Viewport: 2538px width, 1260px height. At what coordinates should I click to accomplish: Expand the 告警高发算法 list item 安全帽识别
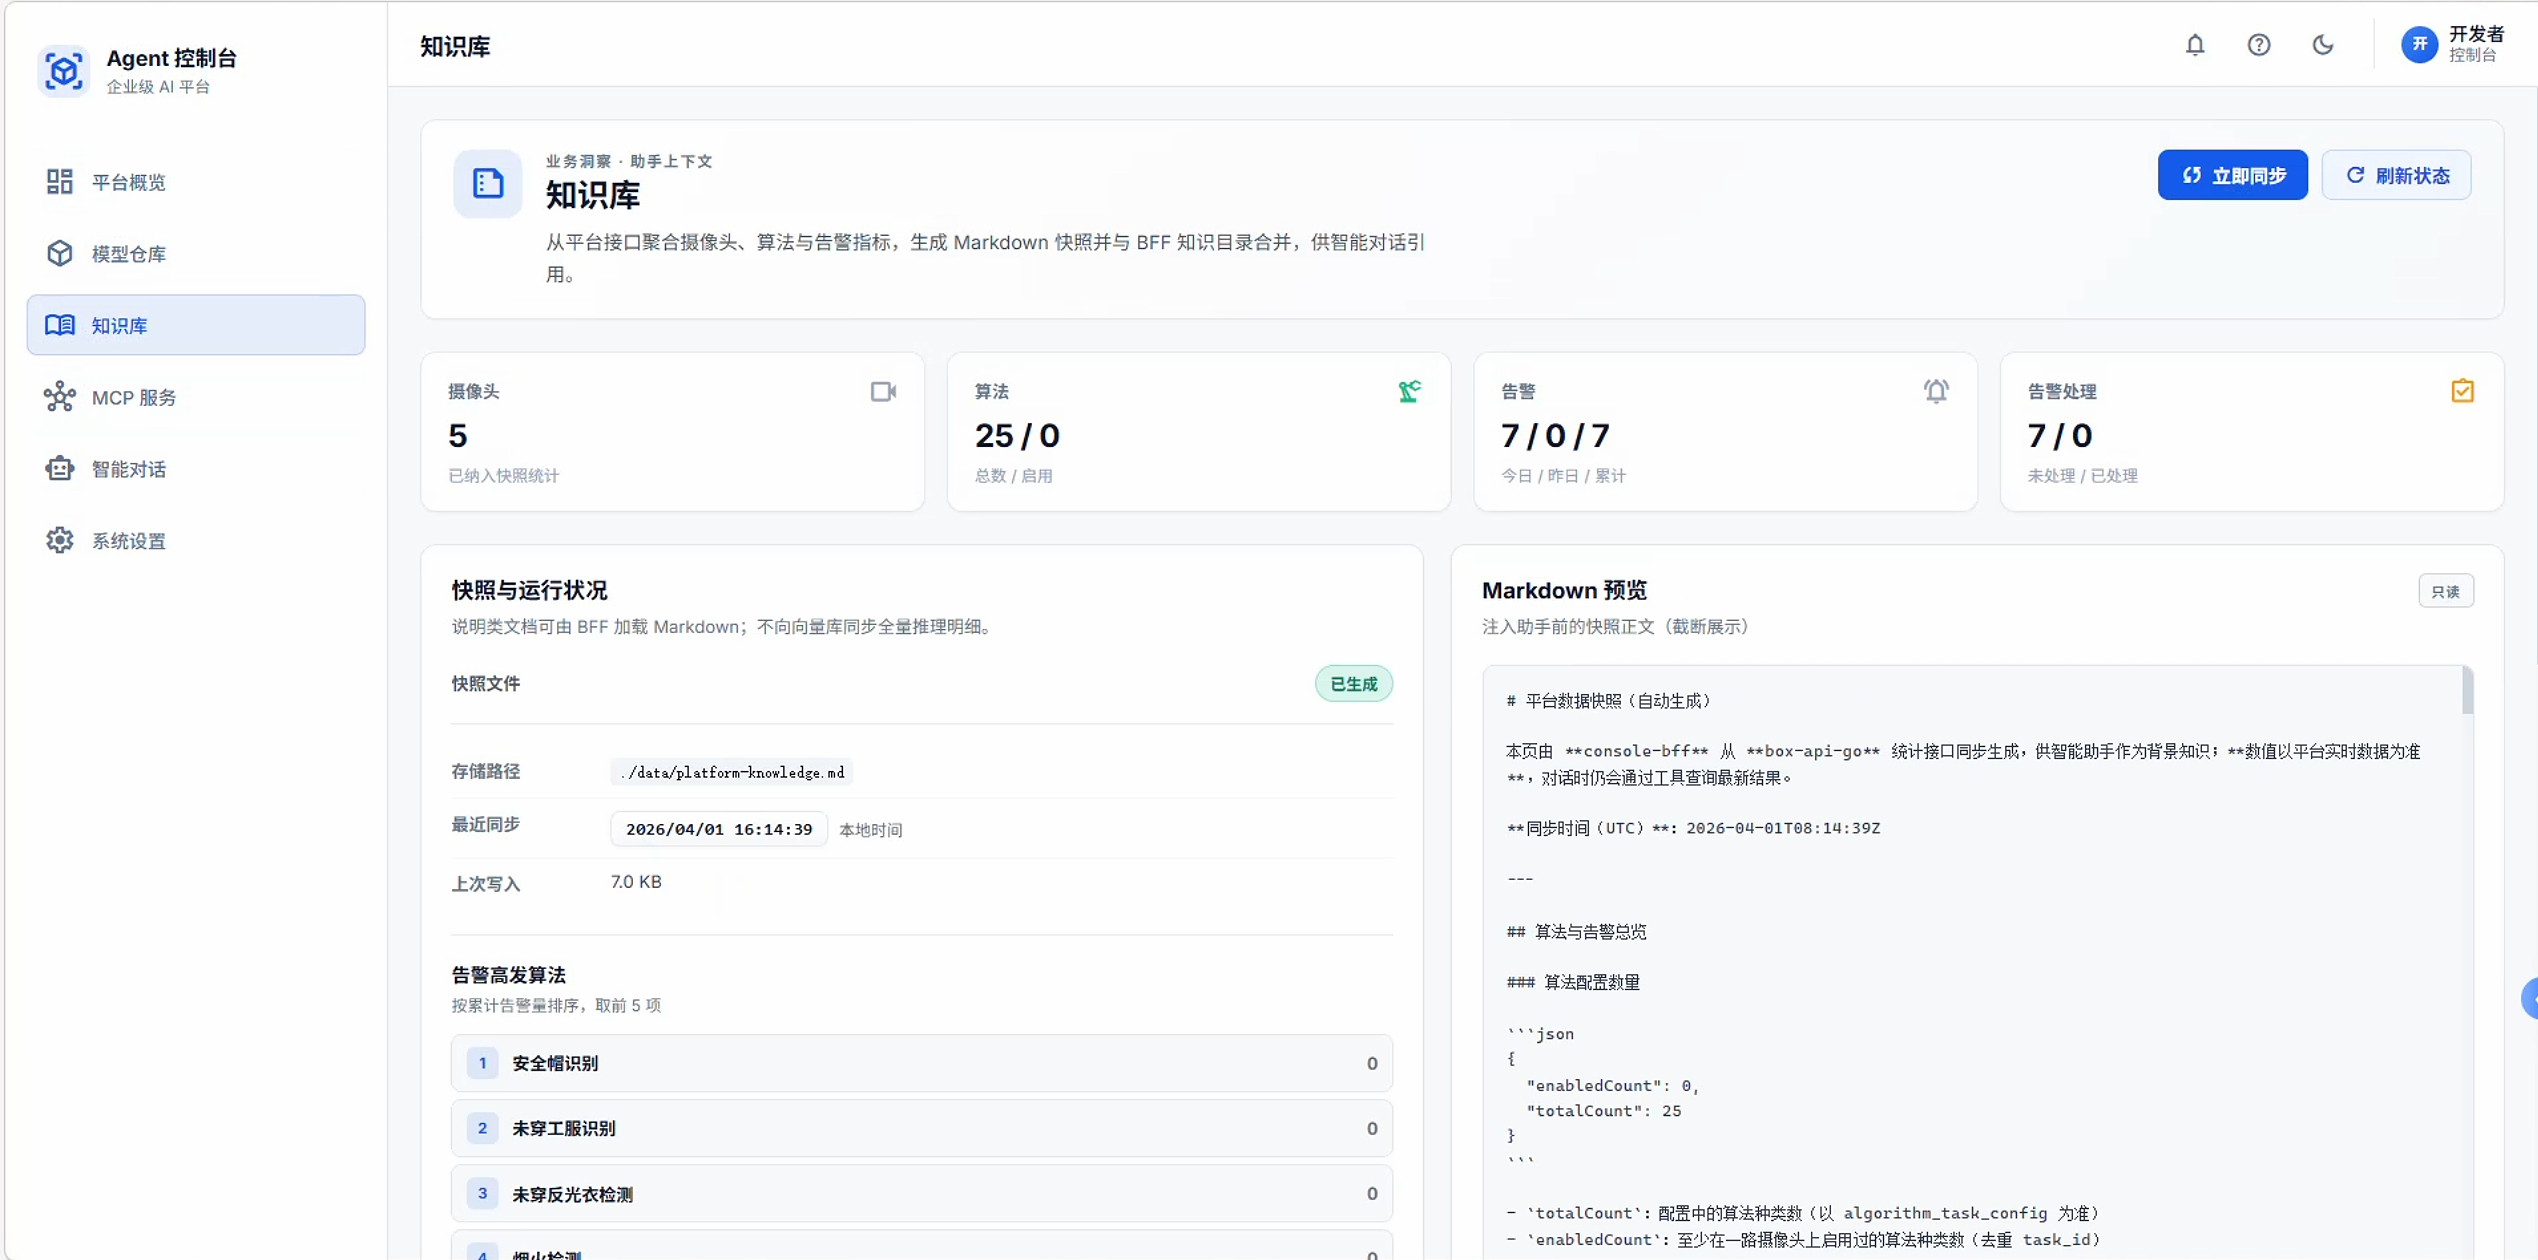pos(920,1063)
